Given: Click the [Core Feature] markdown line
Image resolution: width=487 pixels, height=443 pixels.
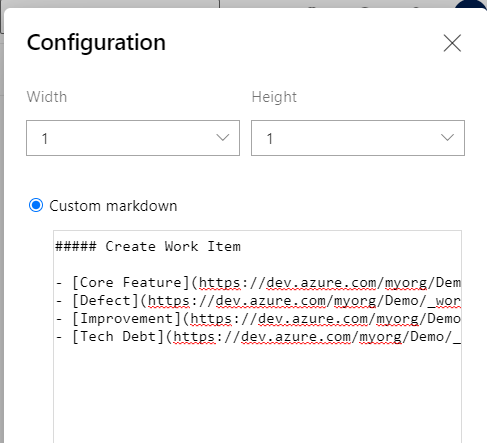Looking at the screenshot, I should (x=258, y=283).
